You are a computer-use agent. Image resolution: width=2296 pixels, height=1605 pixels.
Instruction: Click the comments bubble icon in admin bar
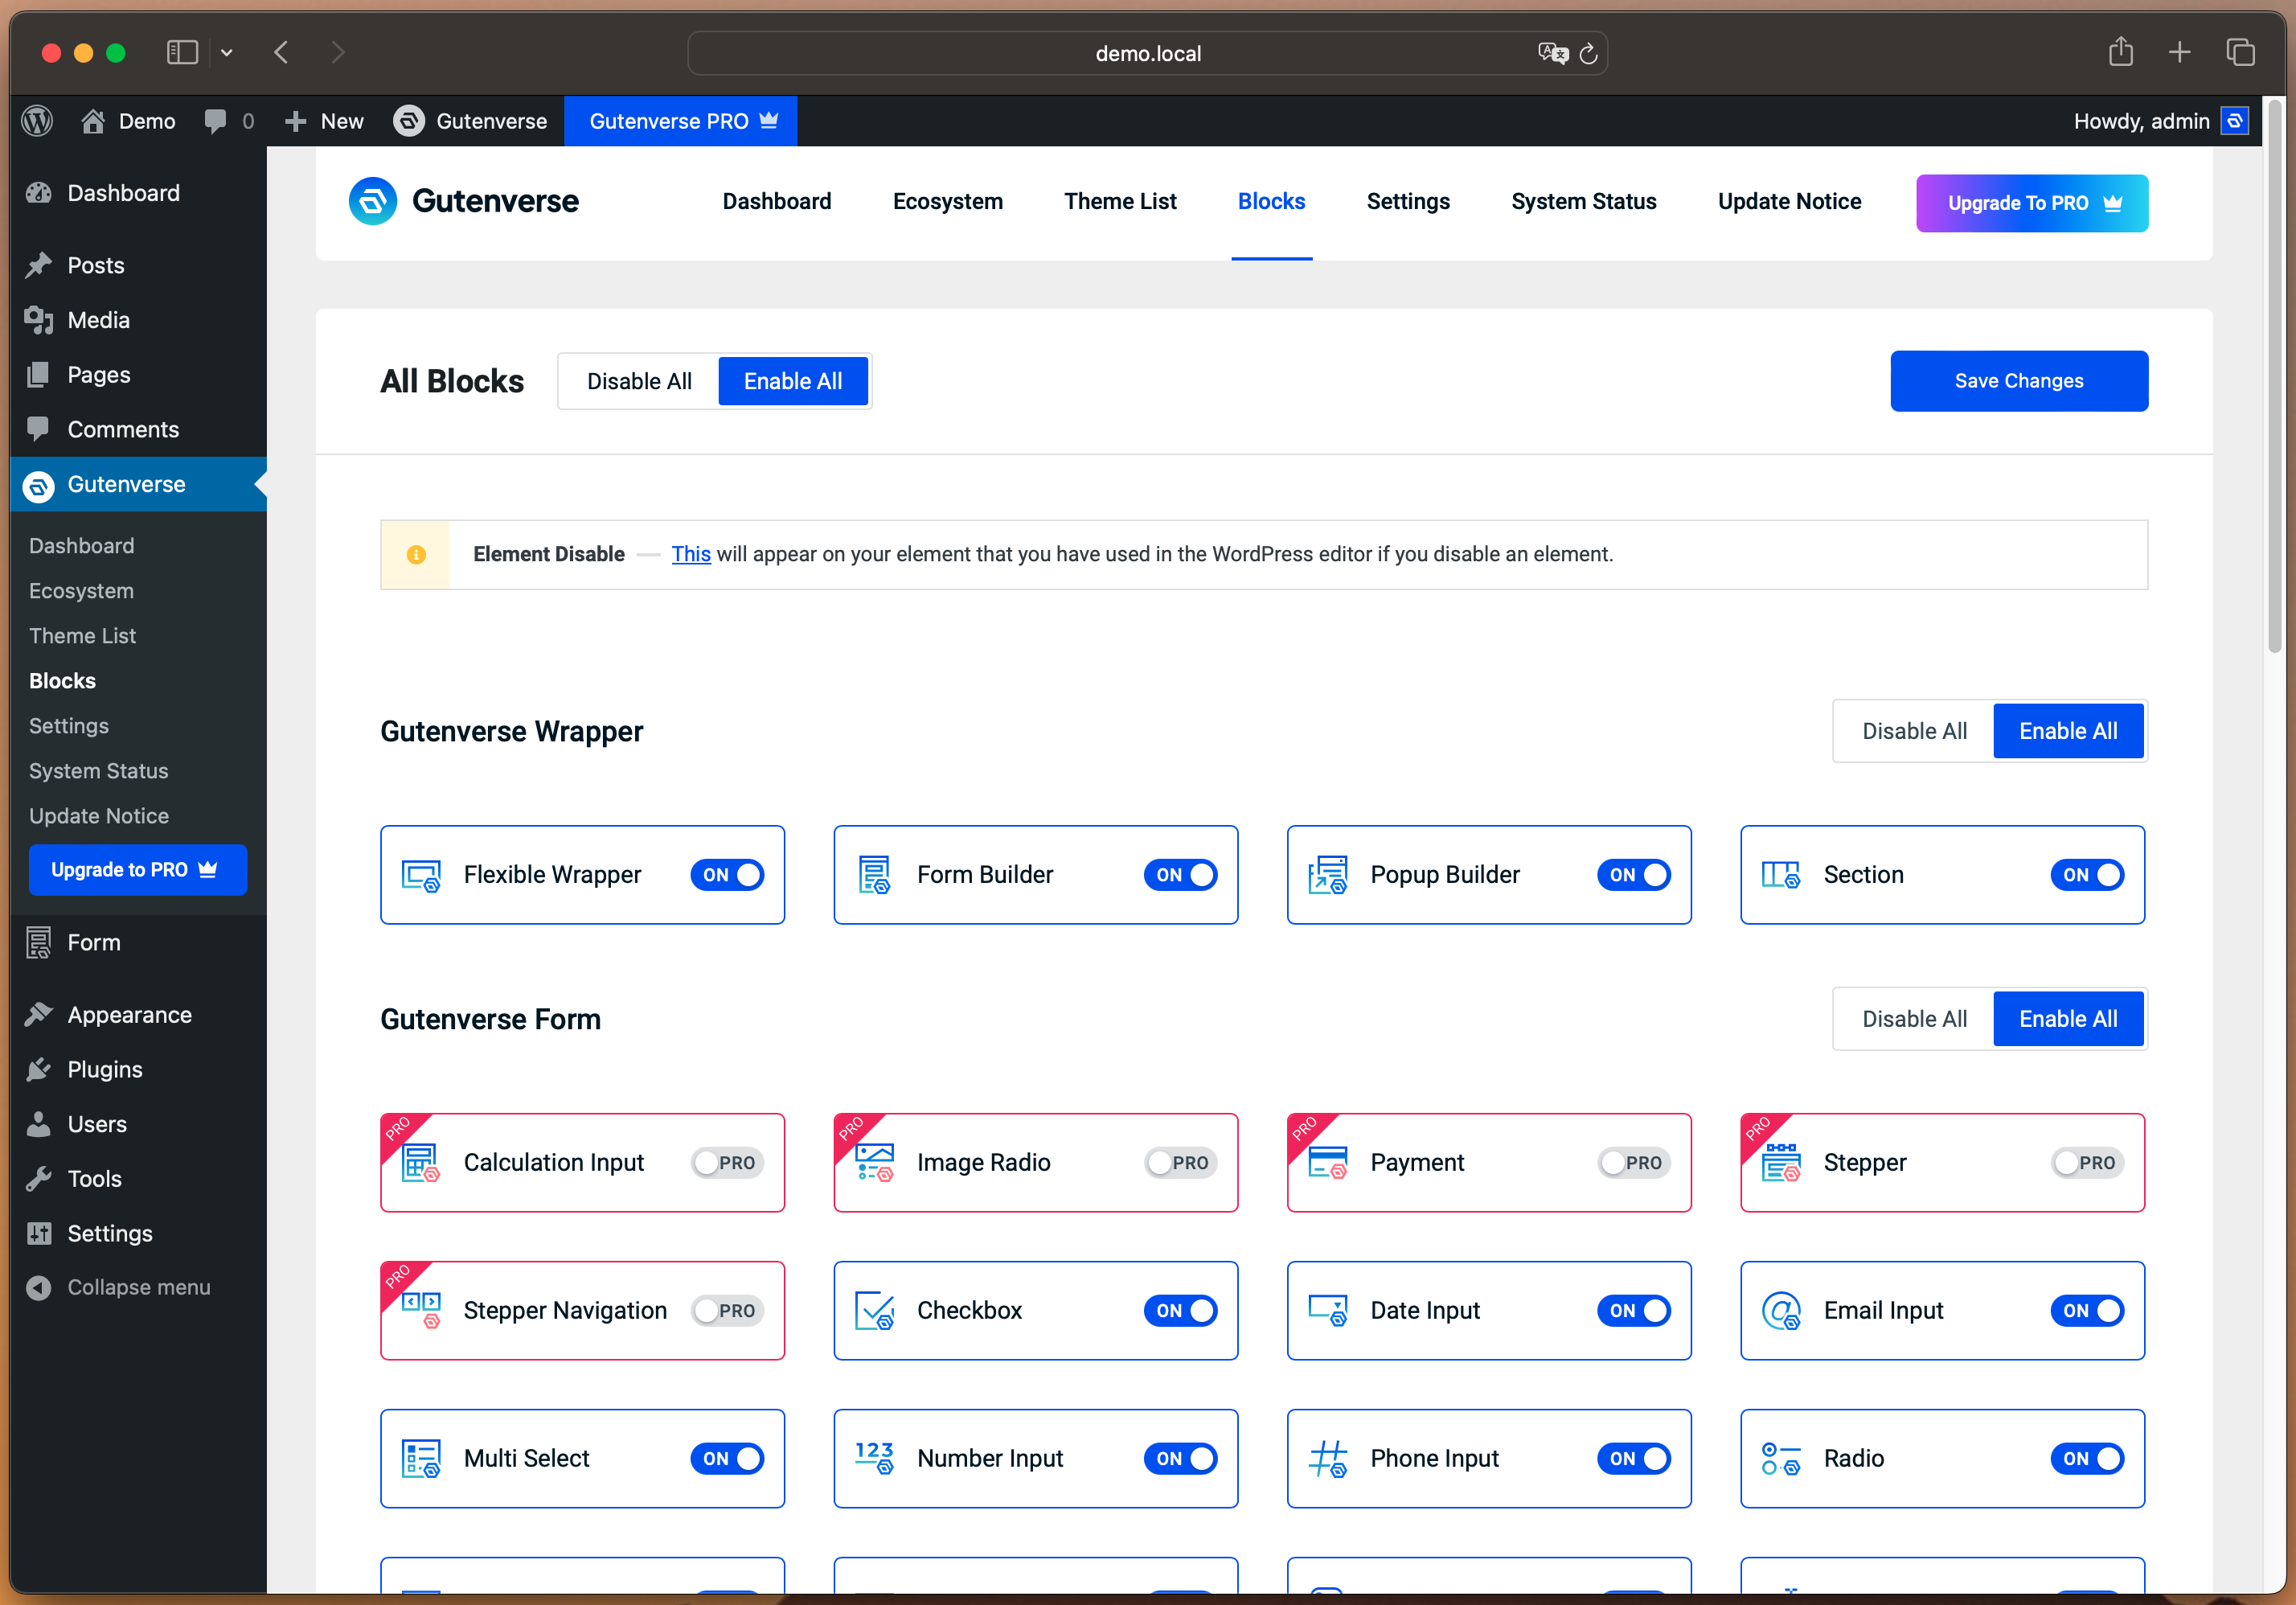[214, 121]
